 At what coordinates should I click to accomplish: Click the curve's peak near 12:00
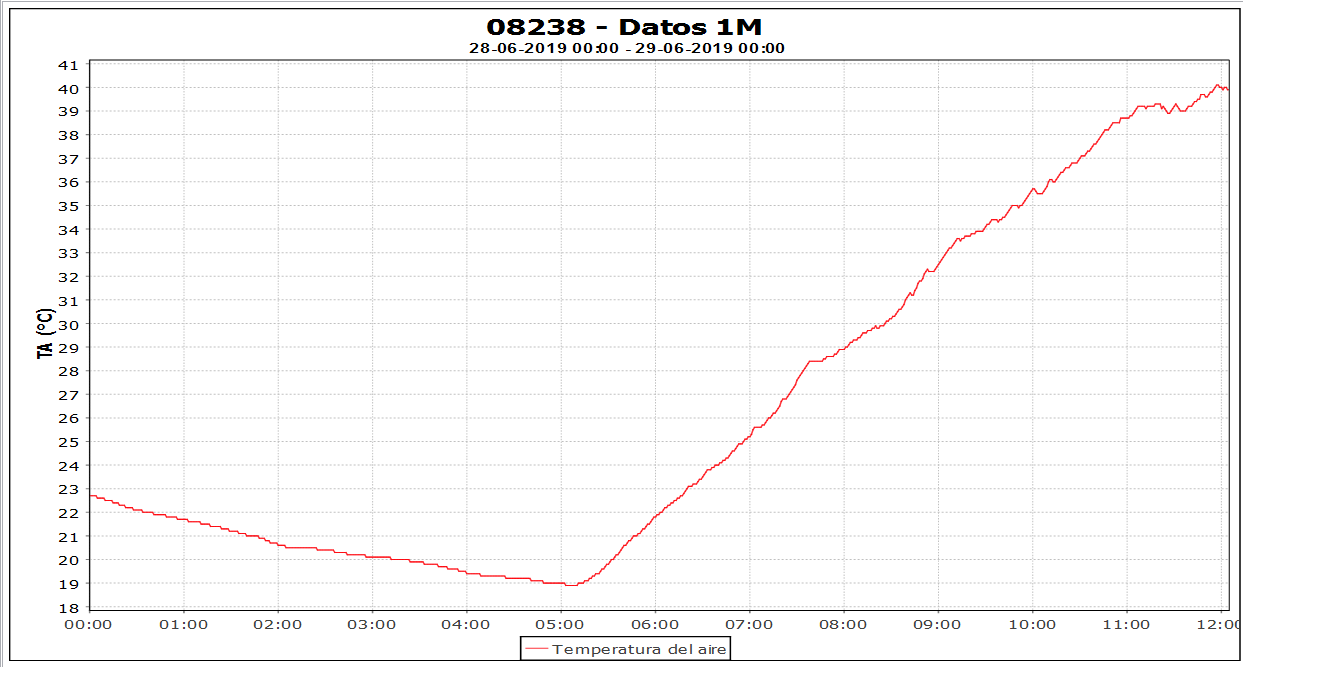(x=1217, y=85)
